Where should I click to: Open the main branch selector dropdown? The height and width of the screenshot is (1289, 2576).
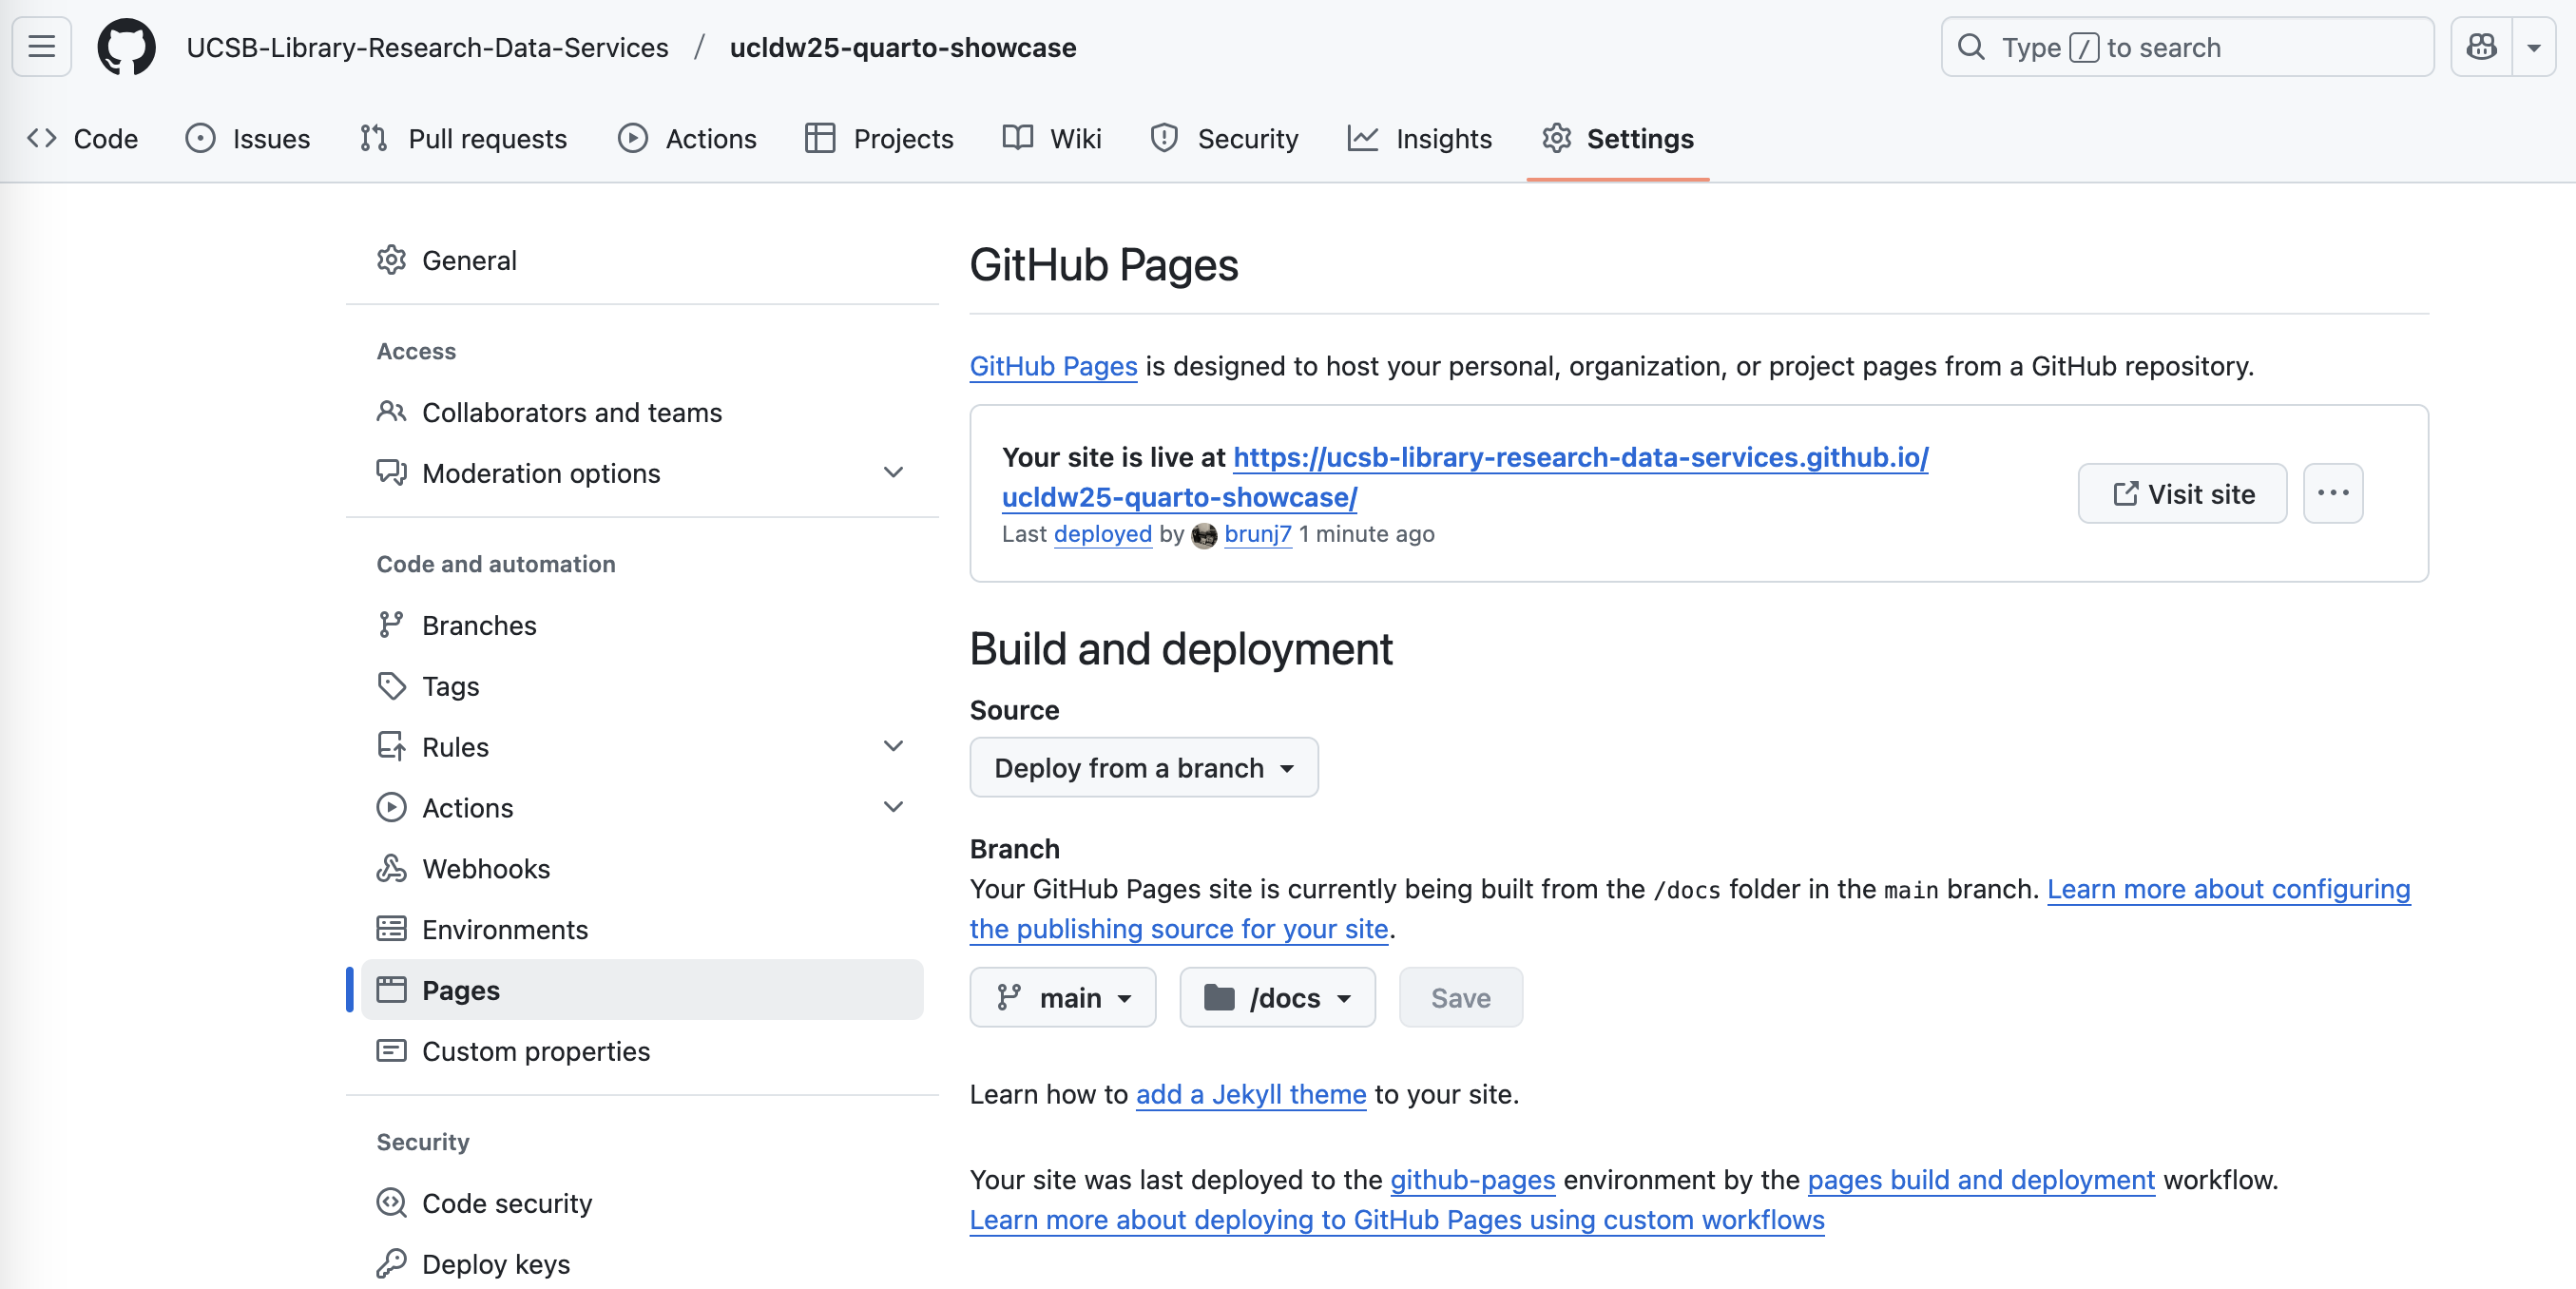[1062, 997]
